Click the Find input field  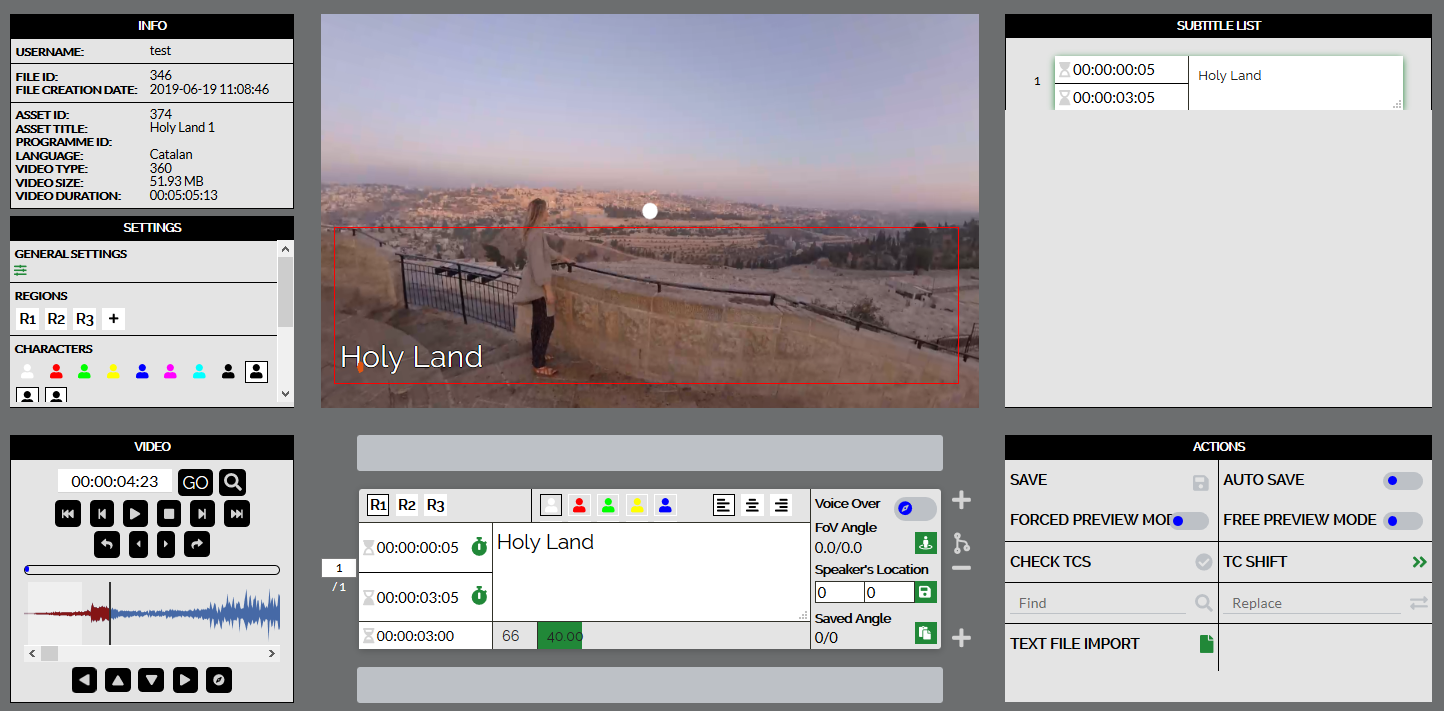1100,603
